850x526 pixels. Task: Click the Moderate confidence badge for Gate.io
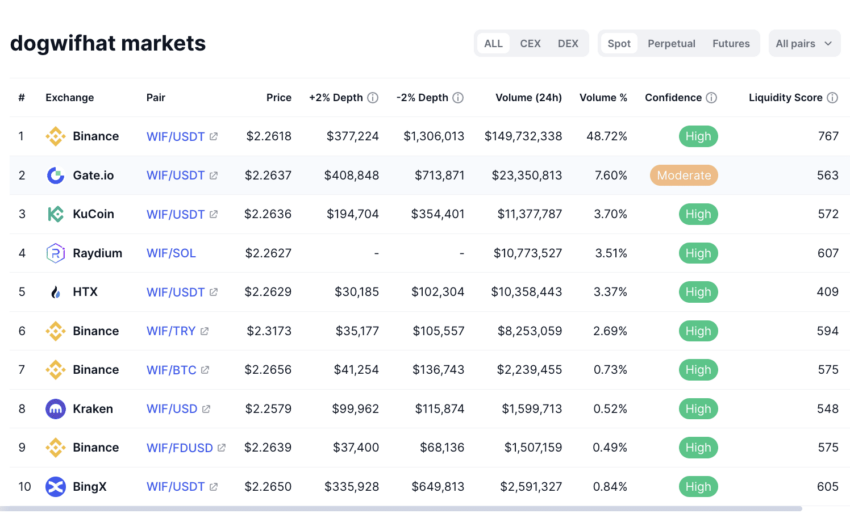[684, 175]
